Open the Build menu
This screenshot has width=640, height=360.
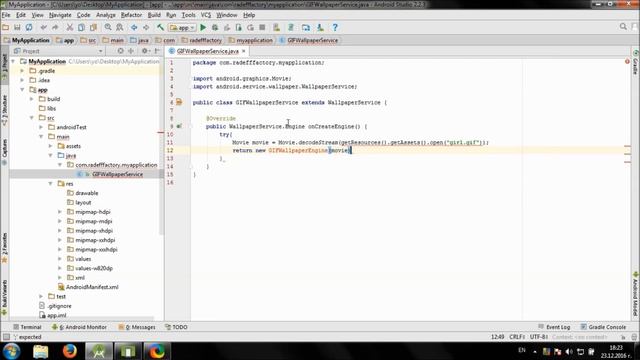pyautogui.click(x=154, y=15)
